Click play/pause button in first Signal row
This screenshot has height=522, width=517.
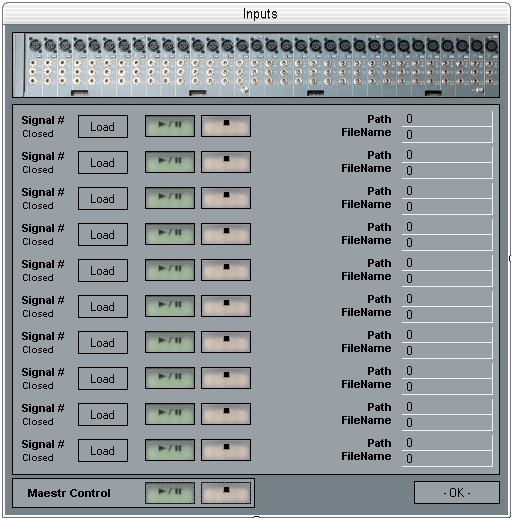170,126
